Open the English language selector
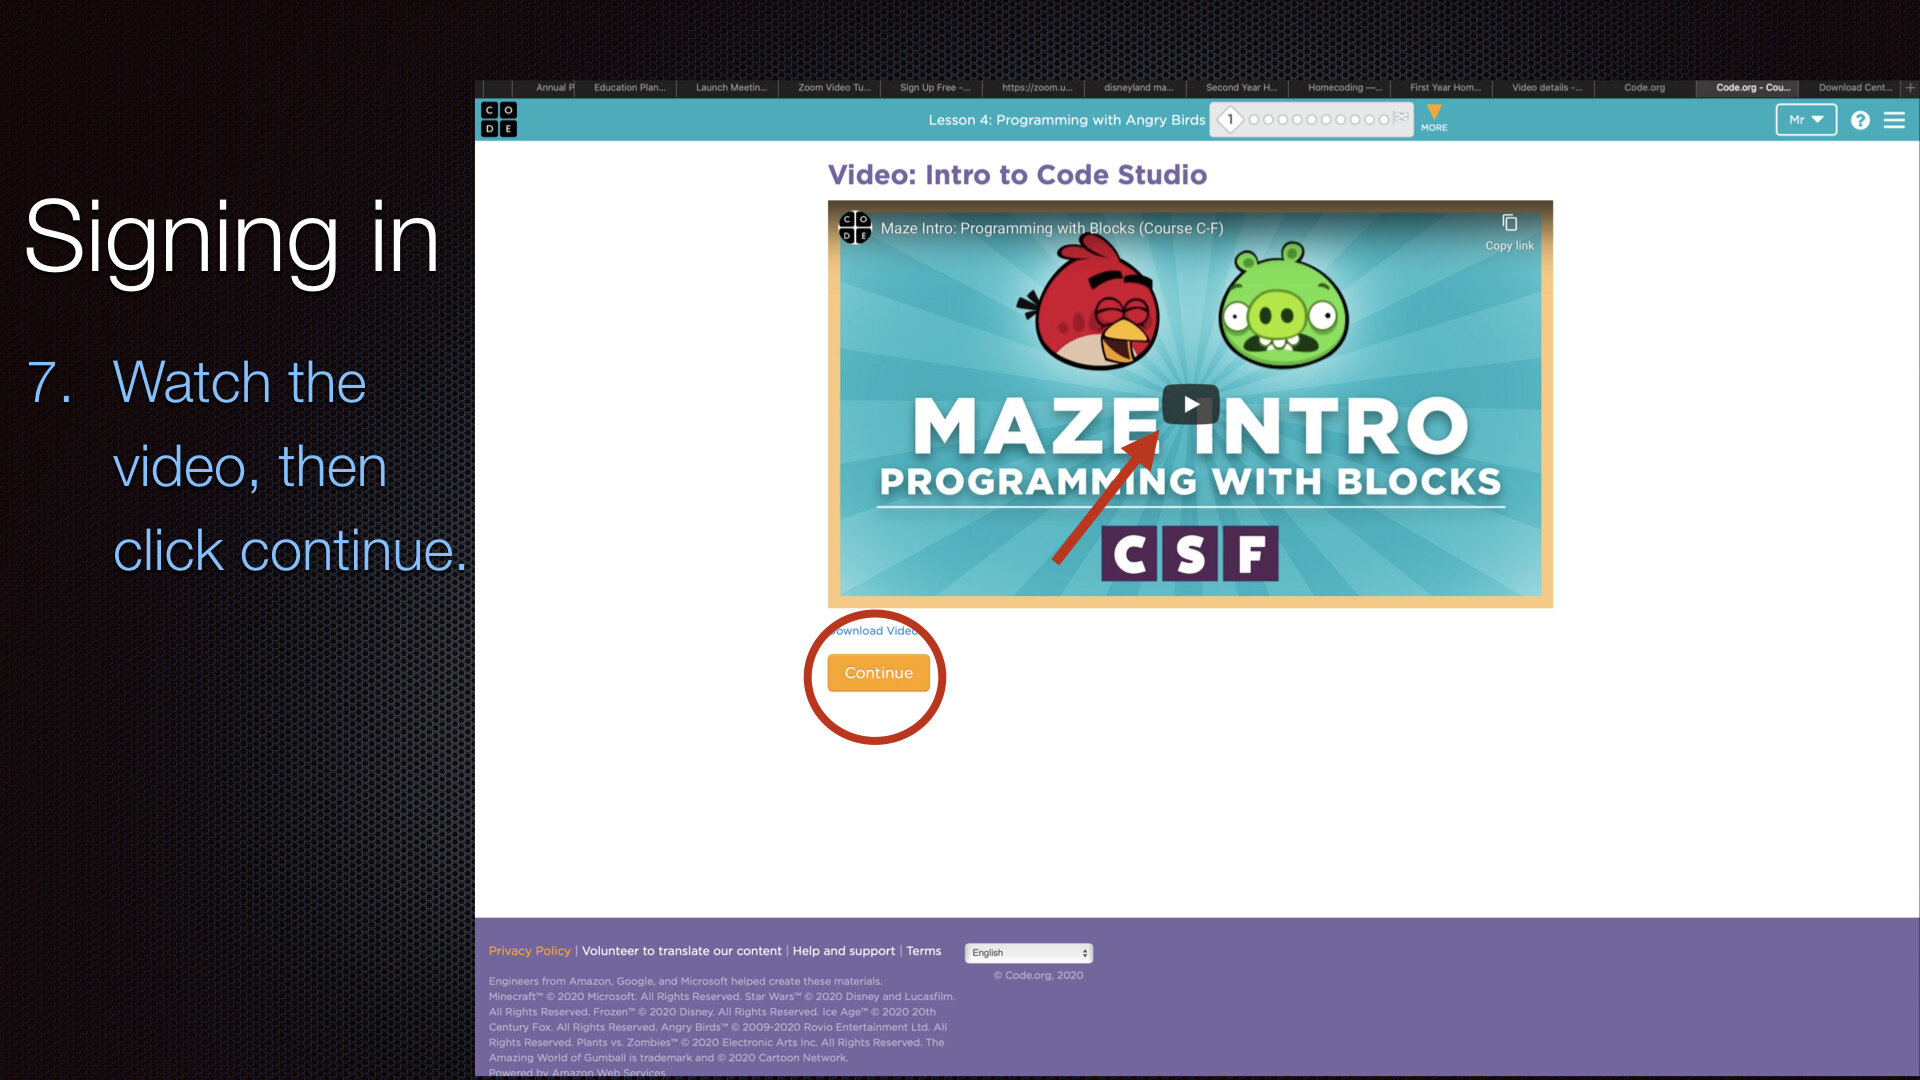This screenshot has width=1920, height=1080. coord(1028,953)
